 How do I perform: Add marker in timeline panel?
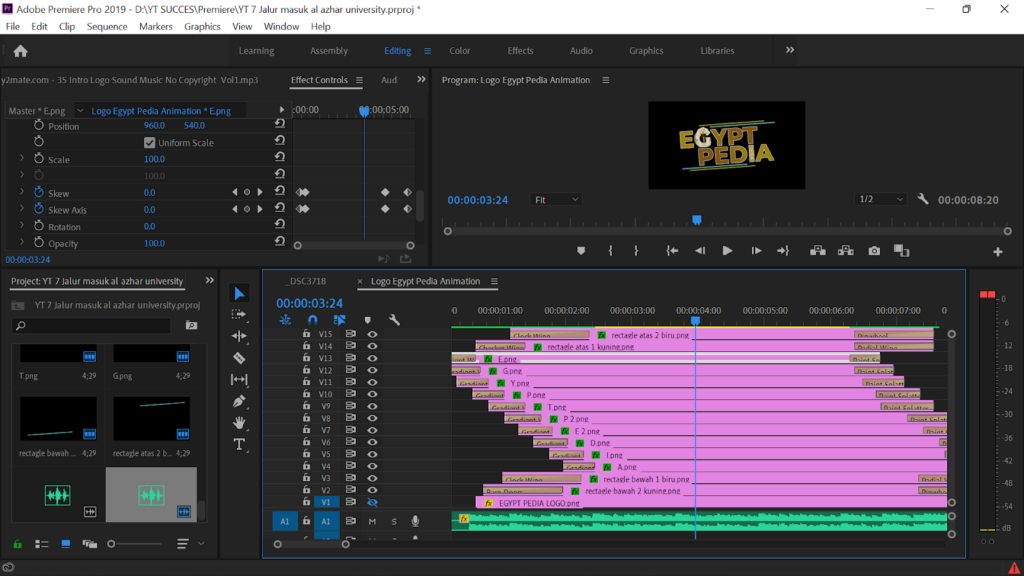[368, 320]
